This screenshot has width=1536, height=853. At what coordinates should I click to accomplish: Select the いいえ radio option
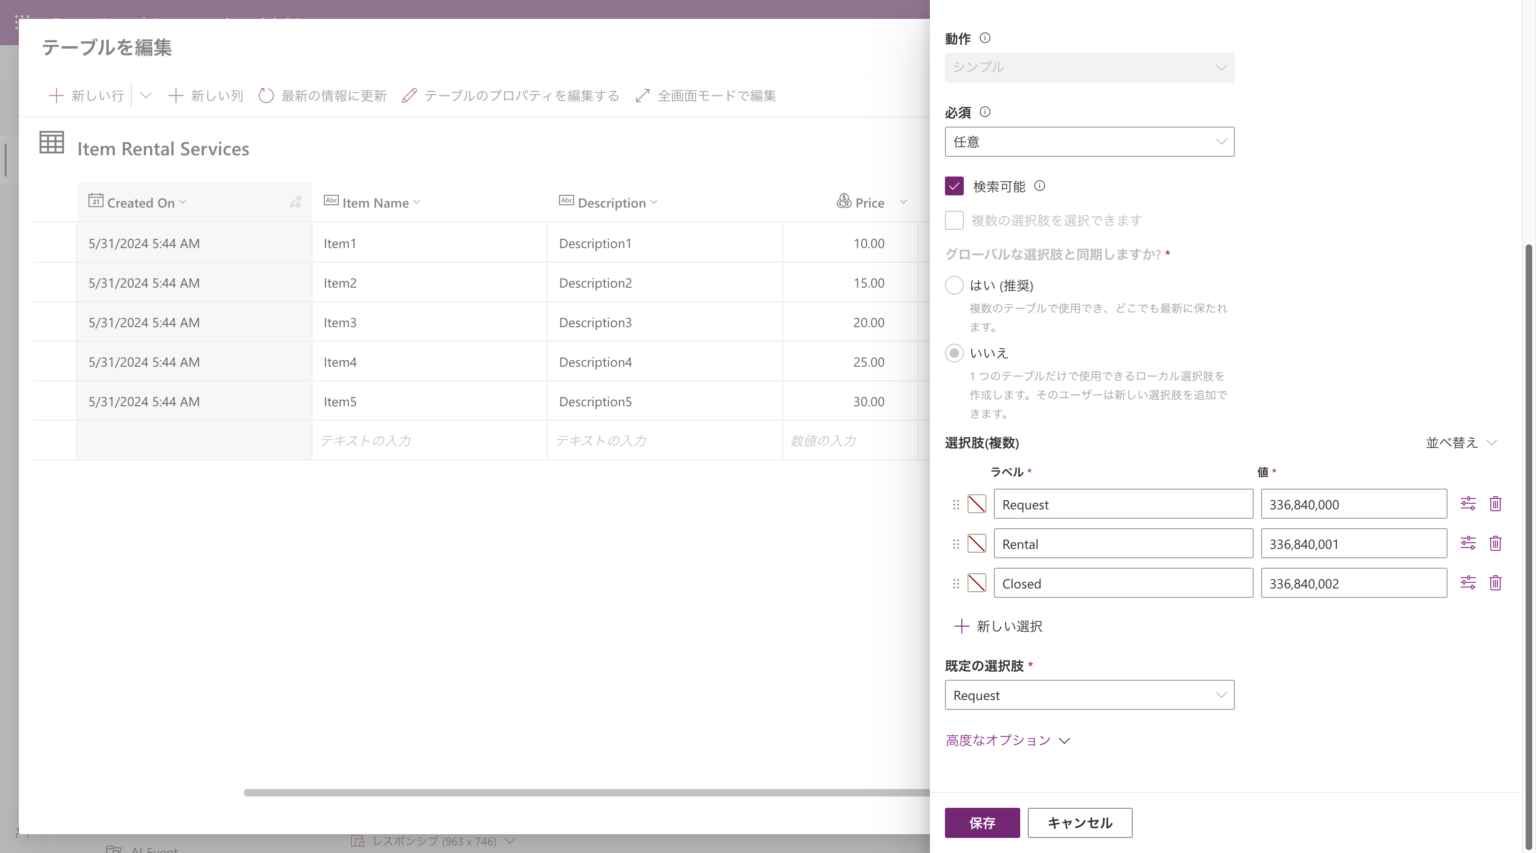click(954, 353)
